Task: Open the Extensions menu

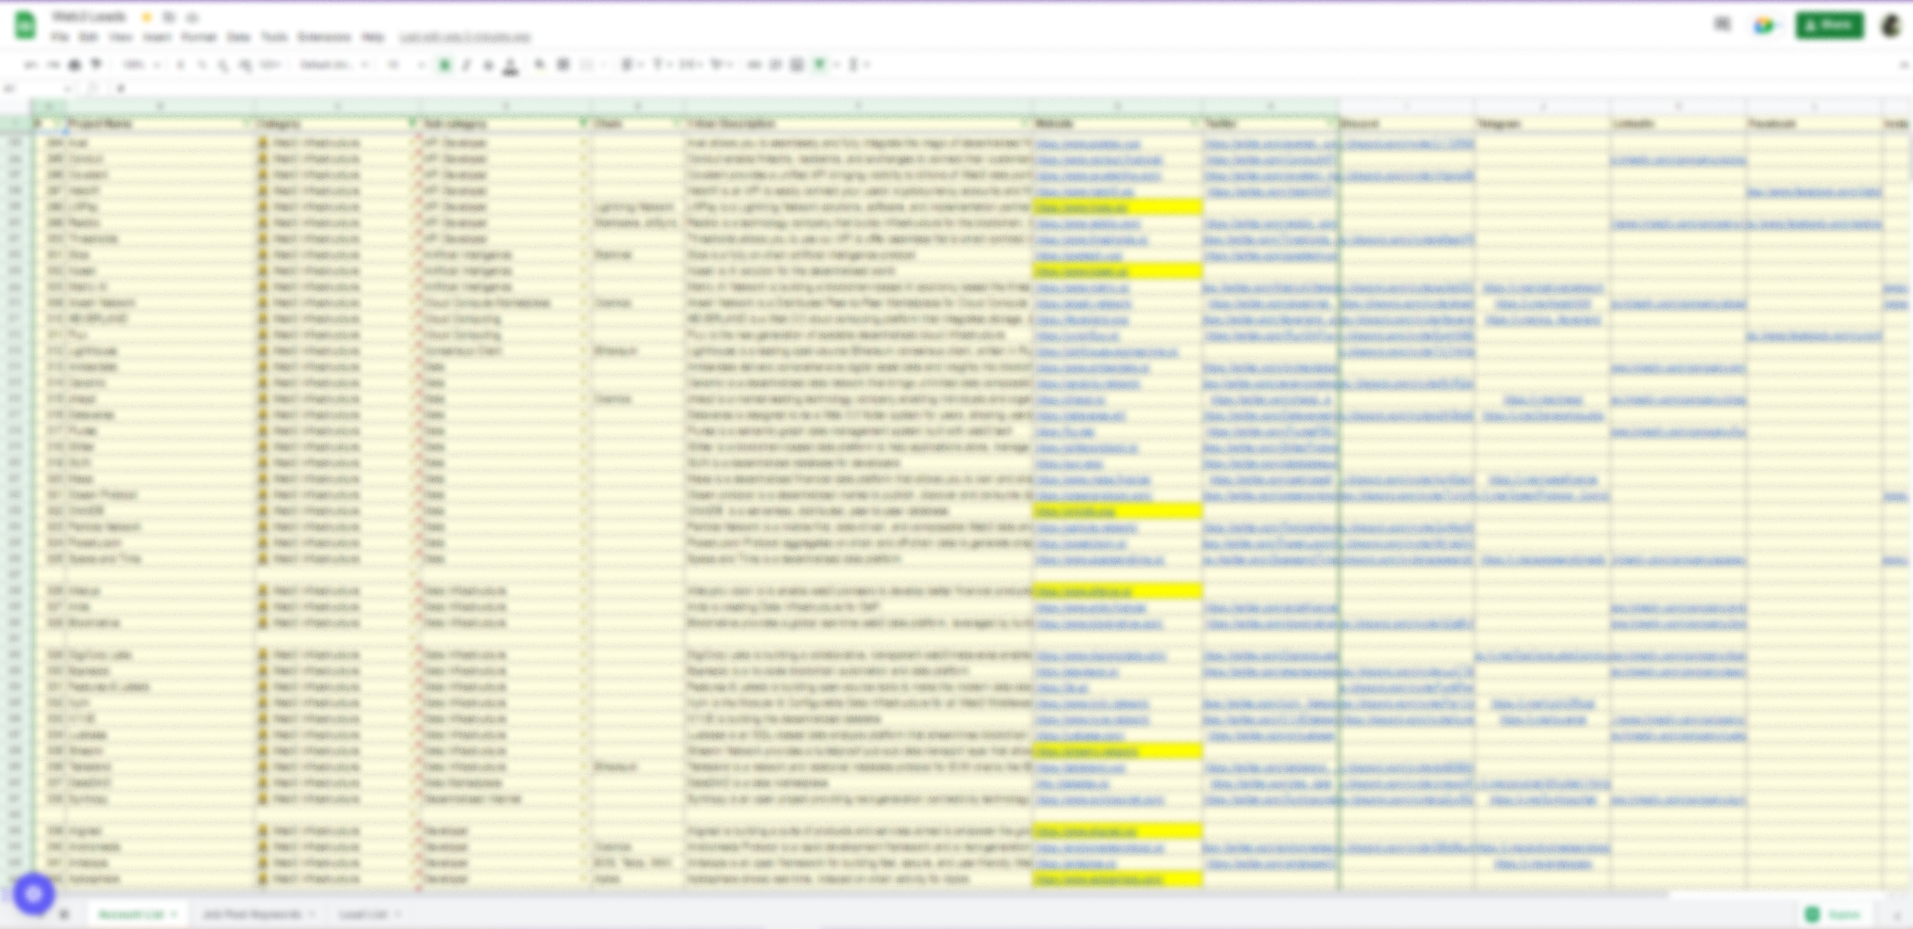Action: point(324,37)
